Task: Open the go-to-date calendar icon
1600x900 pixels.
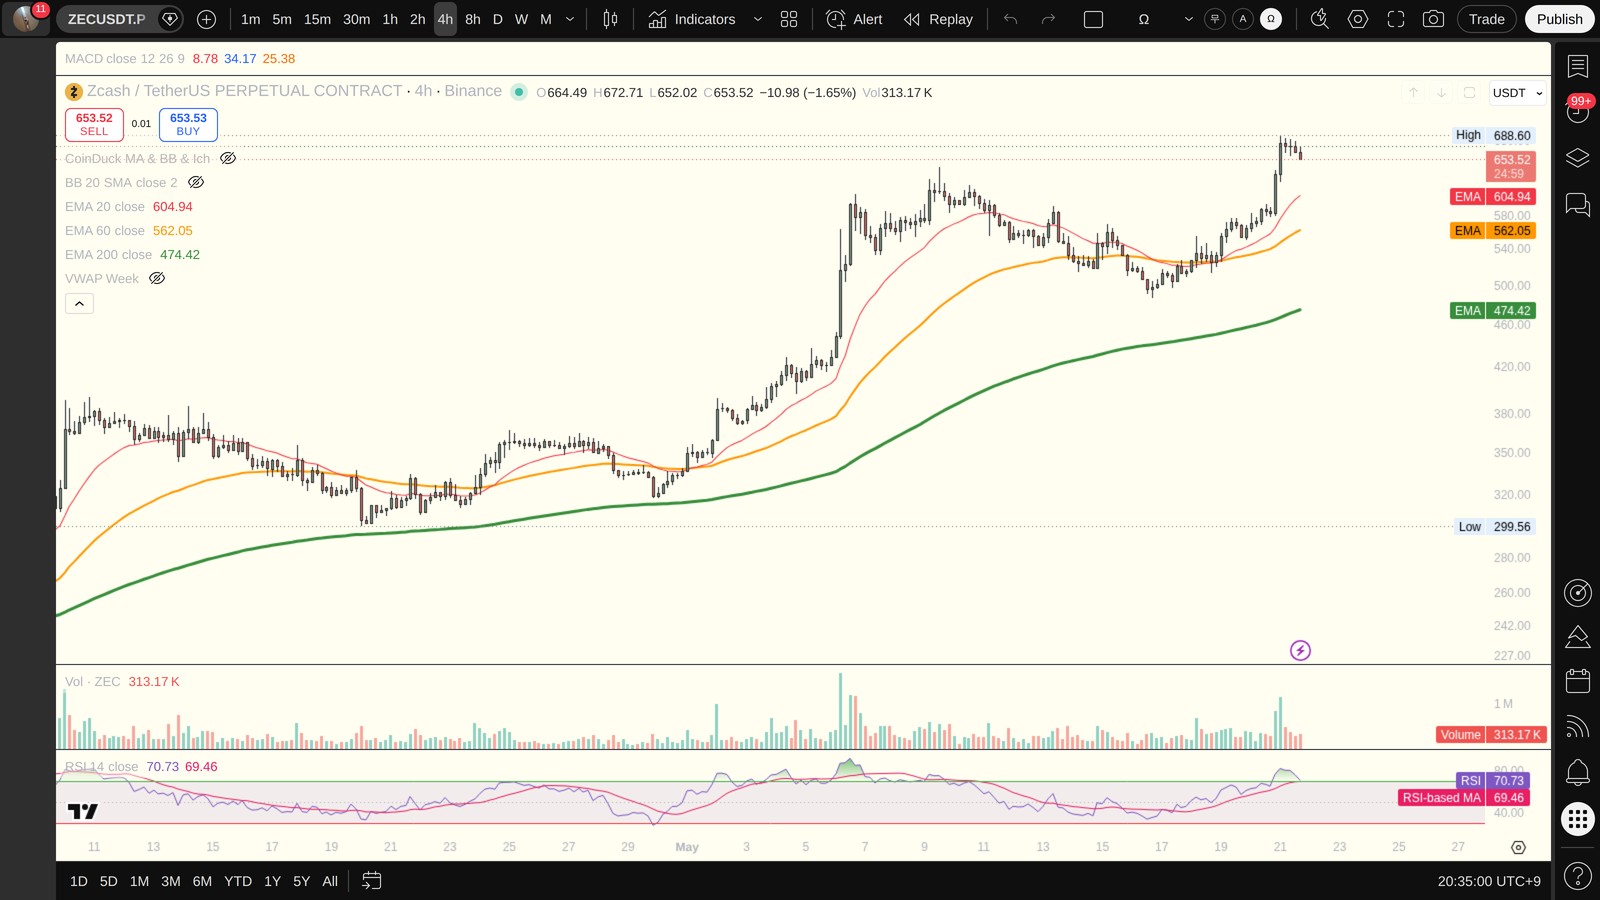Action: coord(371,881)
